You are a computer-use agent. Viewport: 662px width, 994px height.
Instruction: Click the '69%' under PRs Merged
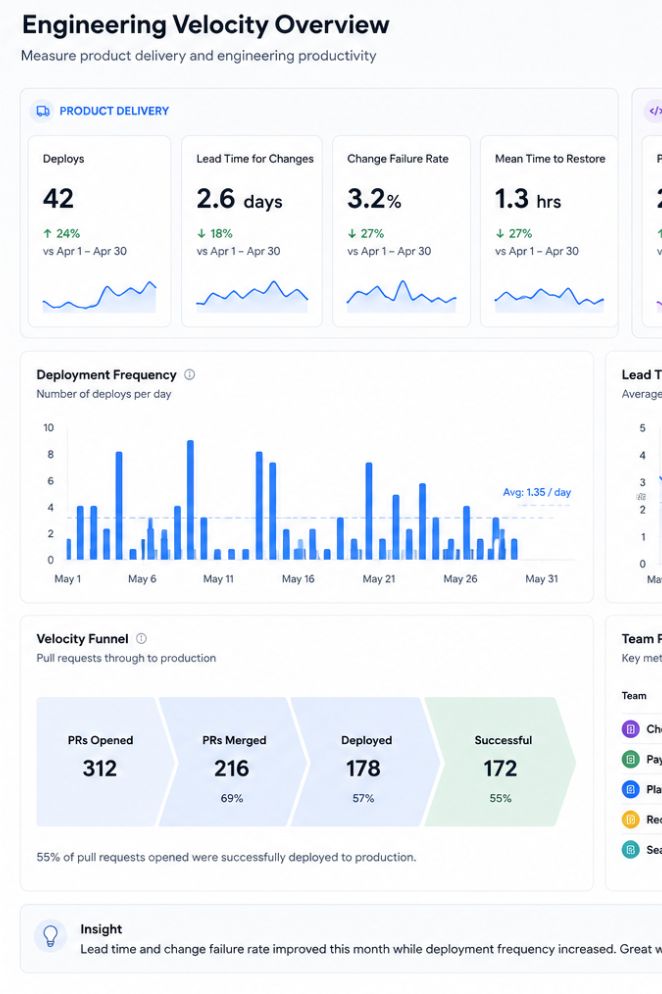232,798
